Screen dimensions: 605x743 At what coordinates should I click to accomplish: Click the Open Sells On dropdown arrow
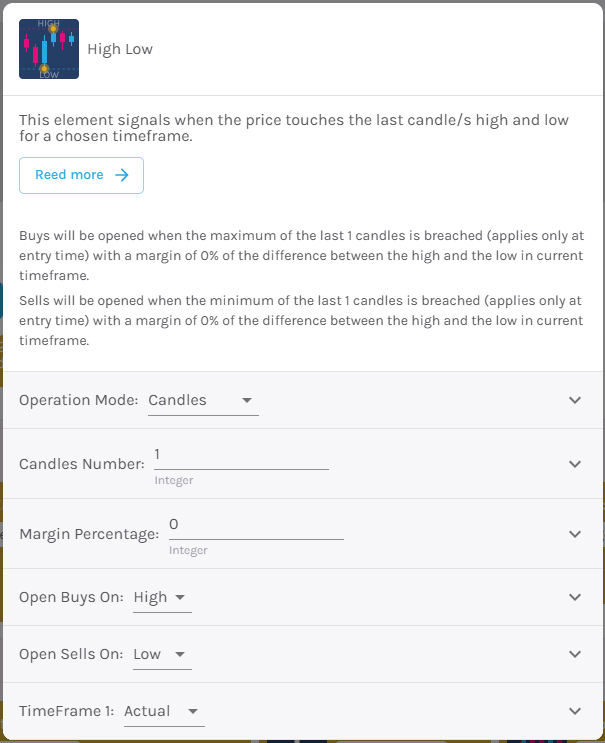pos(180,654)
